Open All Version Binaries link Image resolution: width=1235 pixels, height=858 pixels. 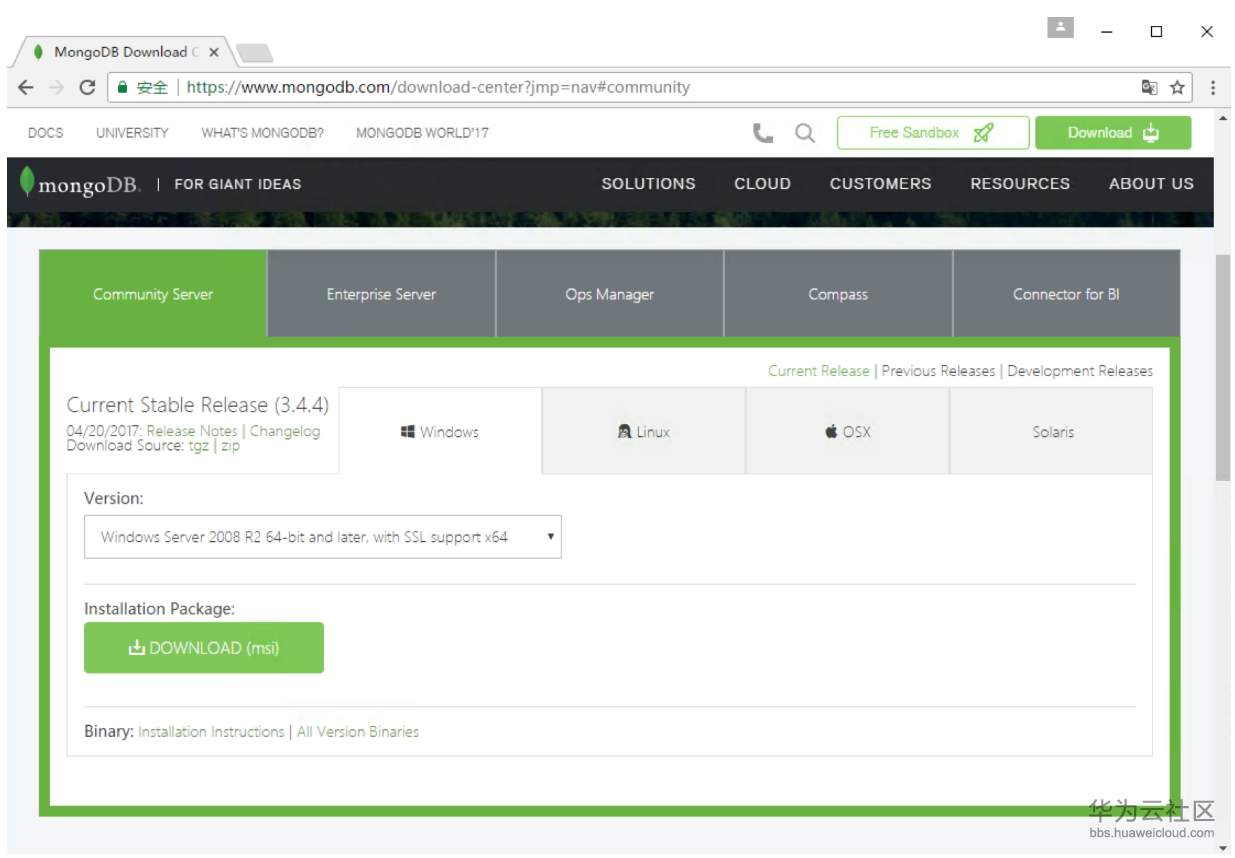point(358,732)
